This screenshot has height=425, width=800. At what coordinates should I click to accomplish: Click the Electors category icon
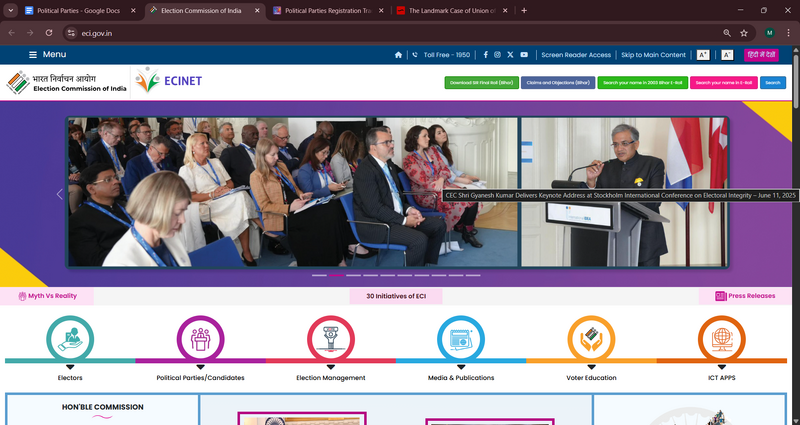pos(70,338)
